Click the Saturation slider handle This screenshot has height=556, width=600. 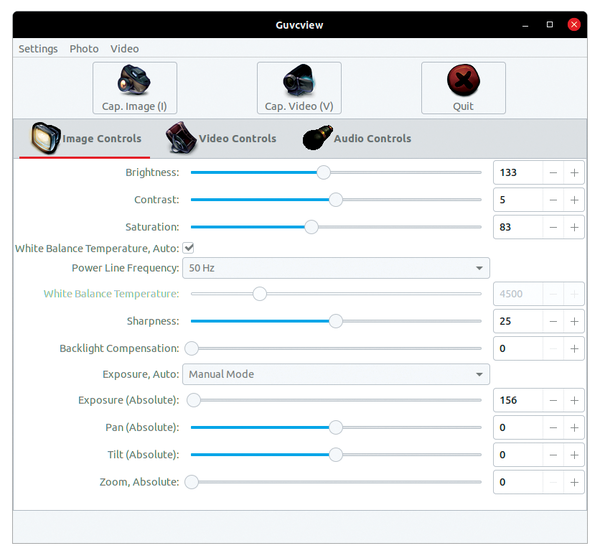(x=311, y=227)
